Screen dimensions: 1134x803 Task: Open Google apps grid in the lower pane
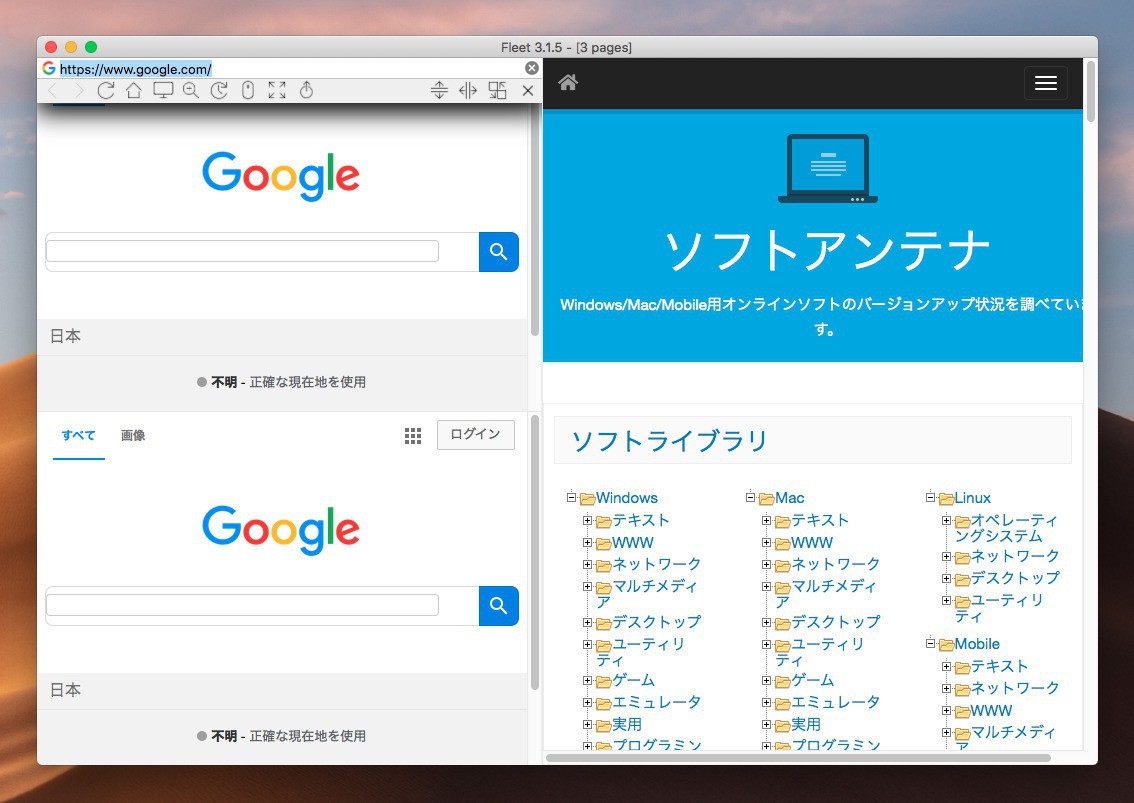click(413, 436)
